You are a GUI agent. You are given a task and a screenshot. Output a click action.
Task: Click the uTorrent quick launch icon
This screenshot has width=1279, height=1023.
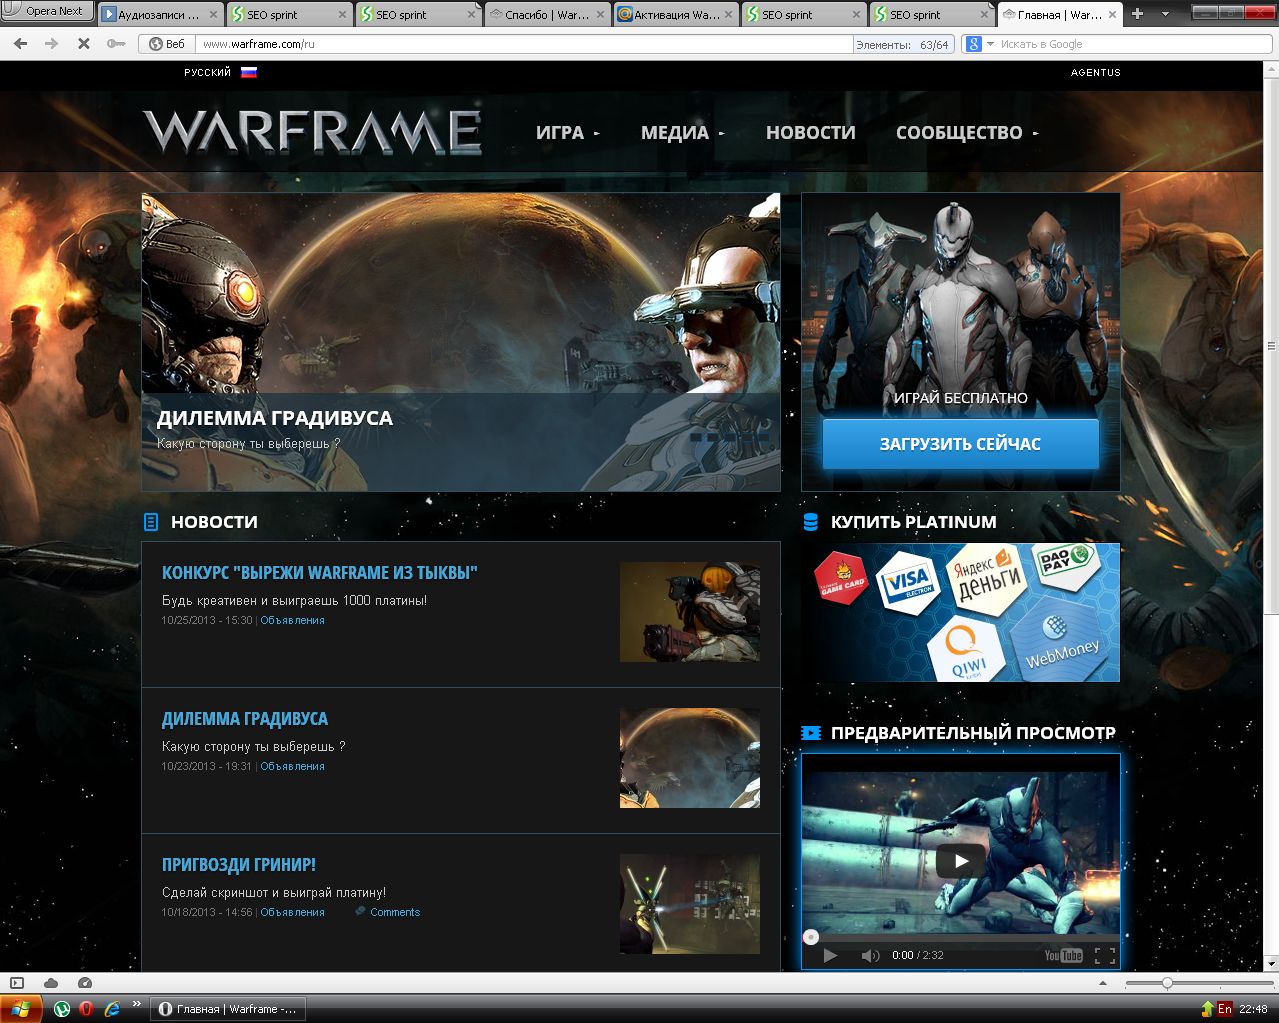coord(62,1009)
